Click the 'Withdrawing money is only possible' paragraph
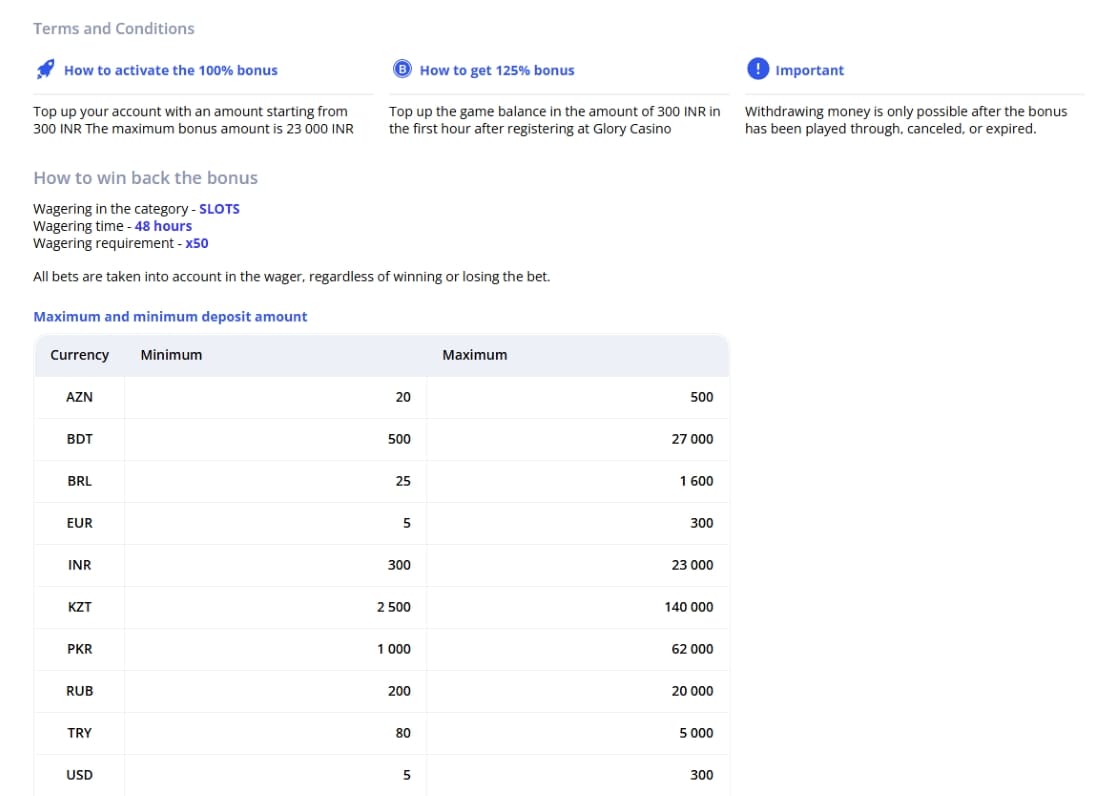Viewport: 1100px width, 796px height. [x=906, y=120]
